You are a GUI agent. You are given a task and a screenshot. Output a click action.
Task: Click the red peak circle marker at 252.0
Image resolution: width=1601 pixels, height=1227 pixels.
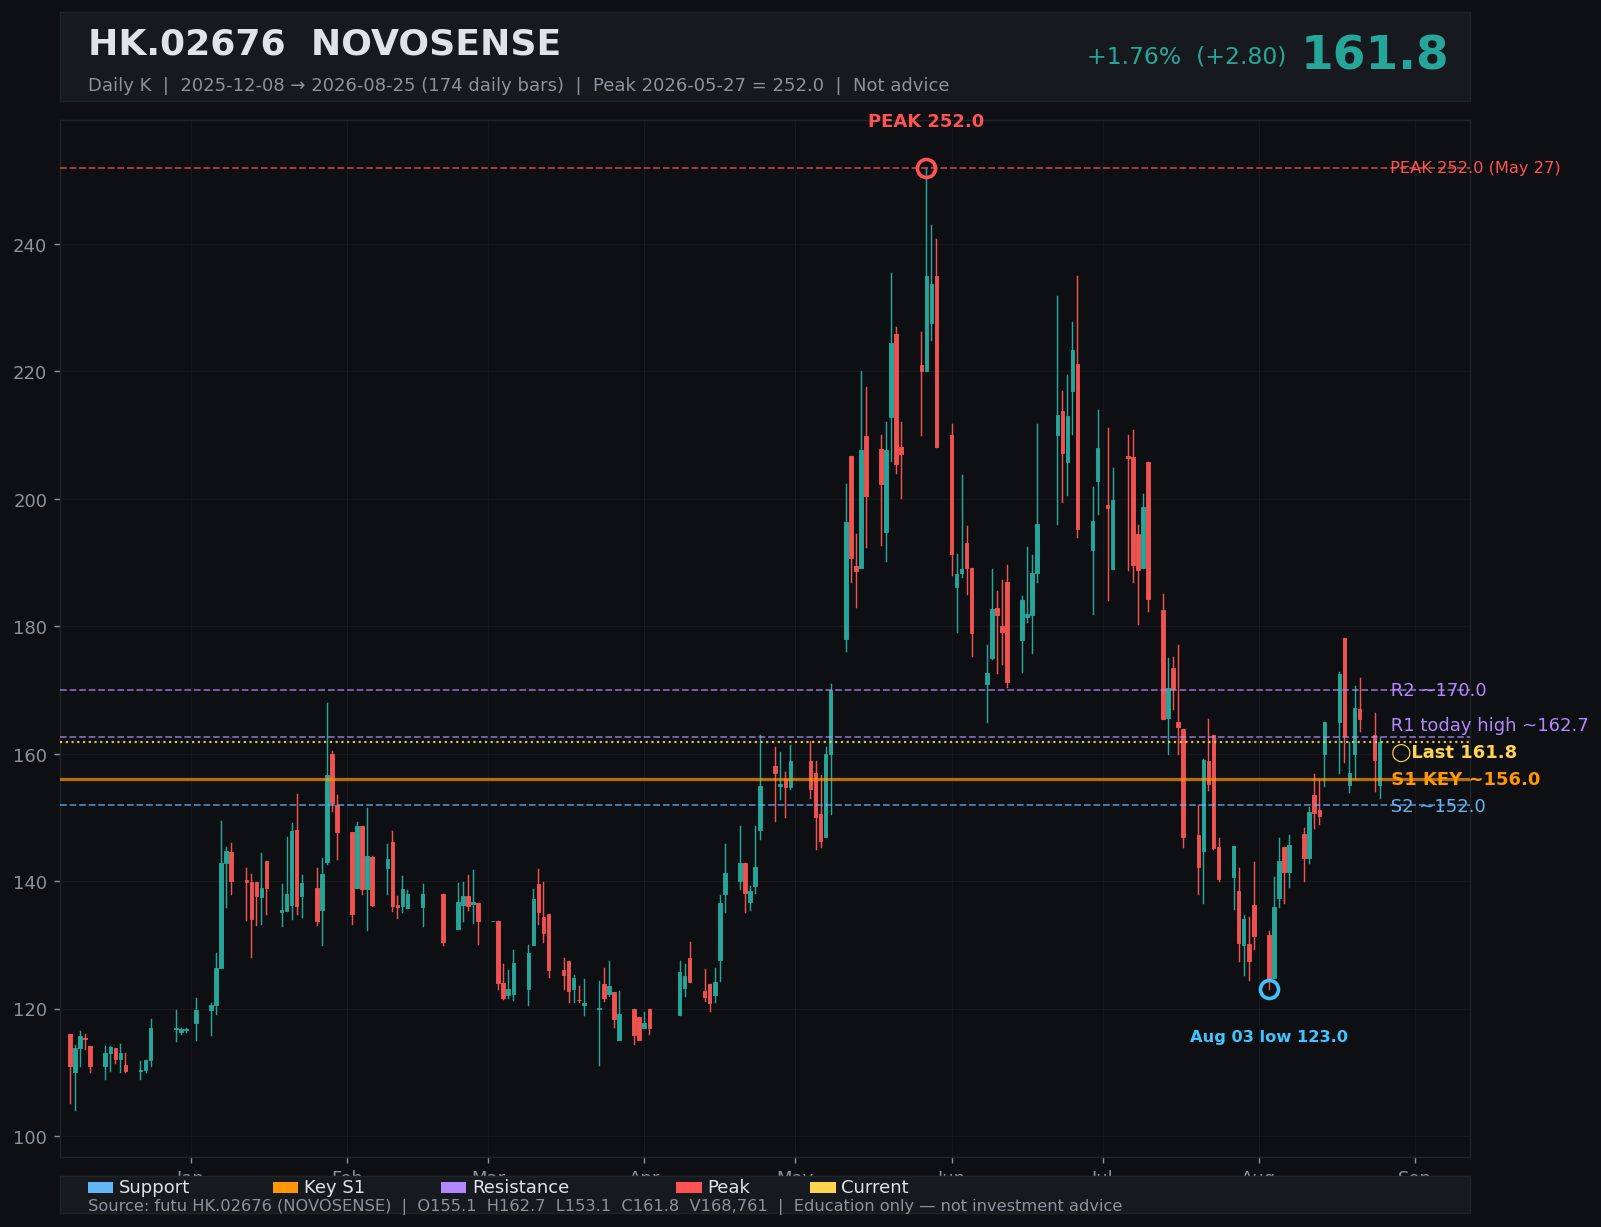[926, 168]
